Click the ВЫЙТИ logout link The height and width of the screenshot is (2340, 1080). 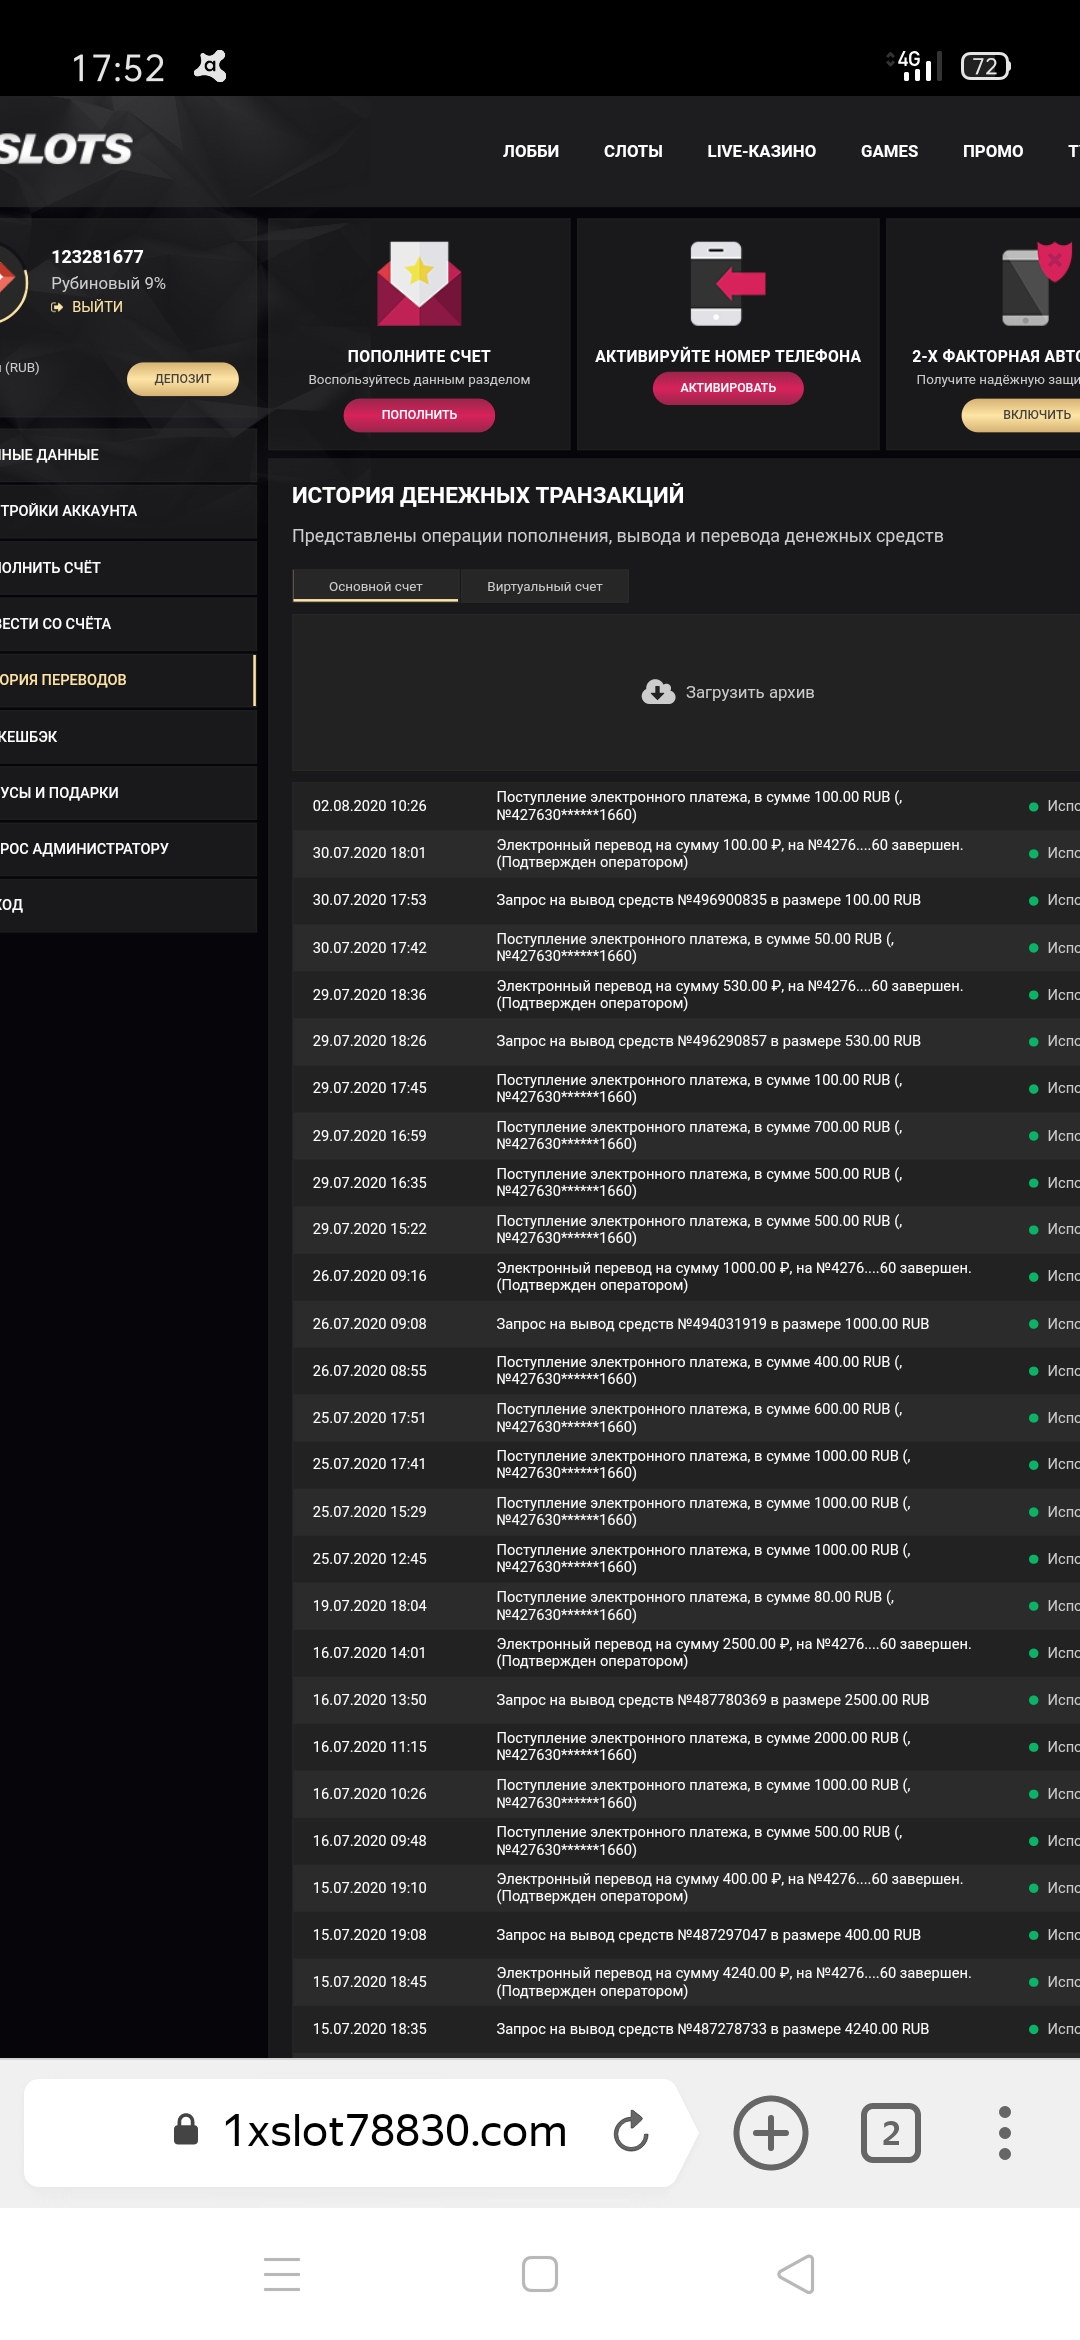[96, 307]
